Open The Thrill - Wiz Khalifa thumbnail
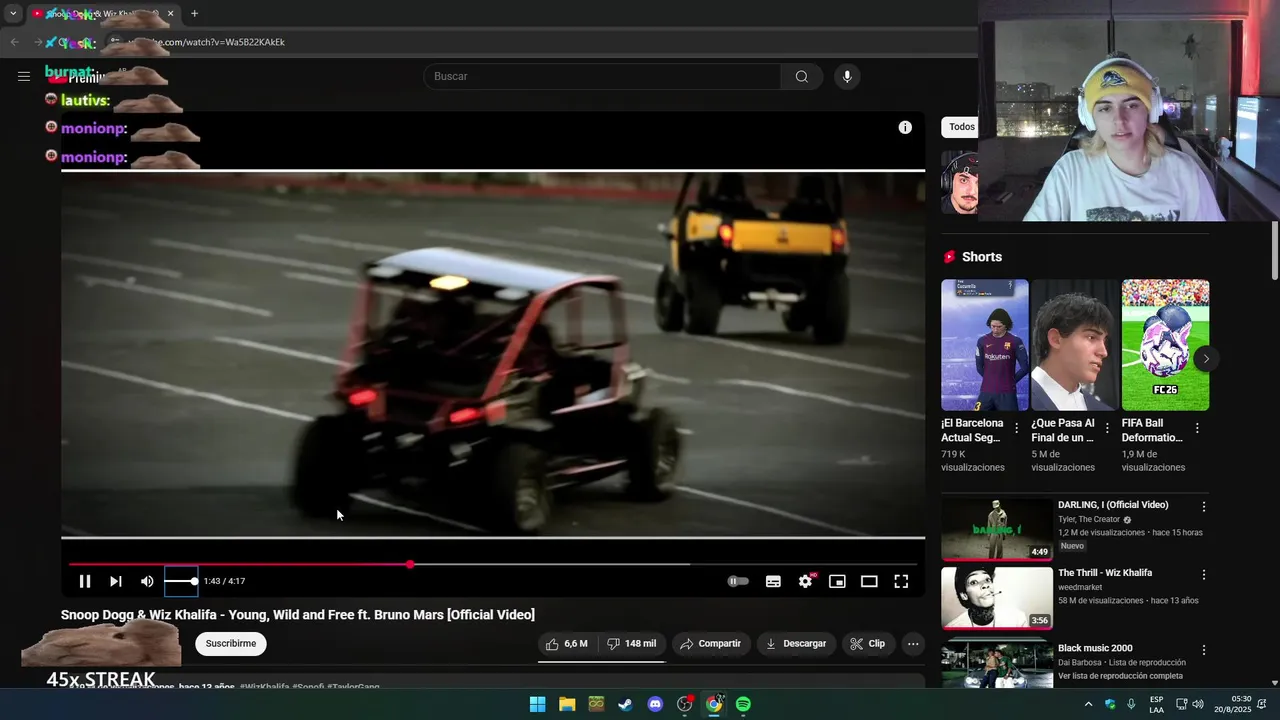Screen dimensions: 1280x720 [997, 598]
